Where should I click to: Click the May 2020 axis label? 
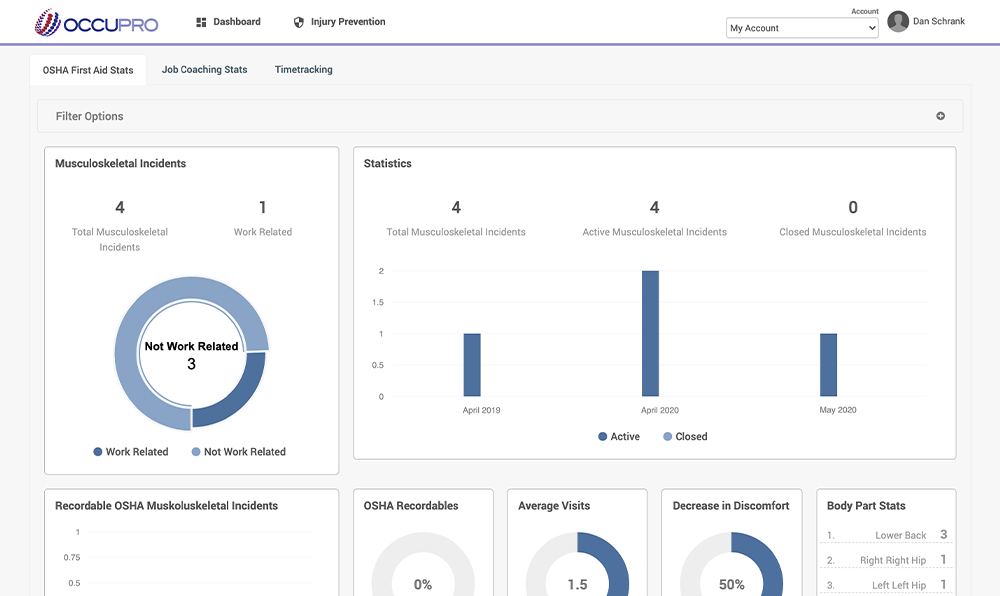pyautogui.click(x=837, y=410)
